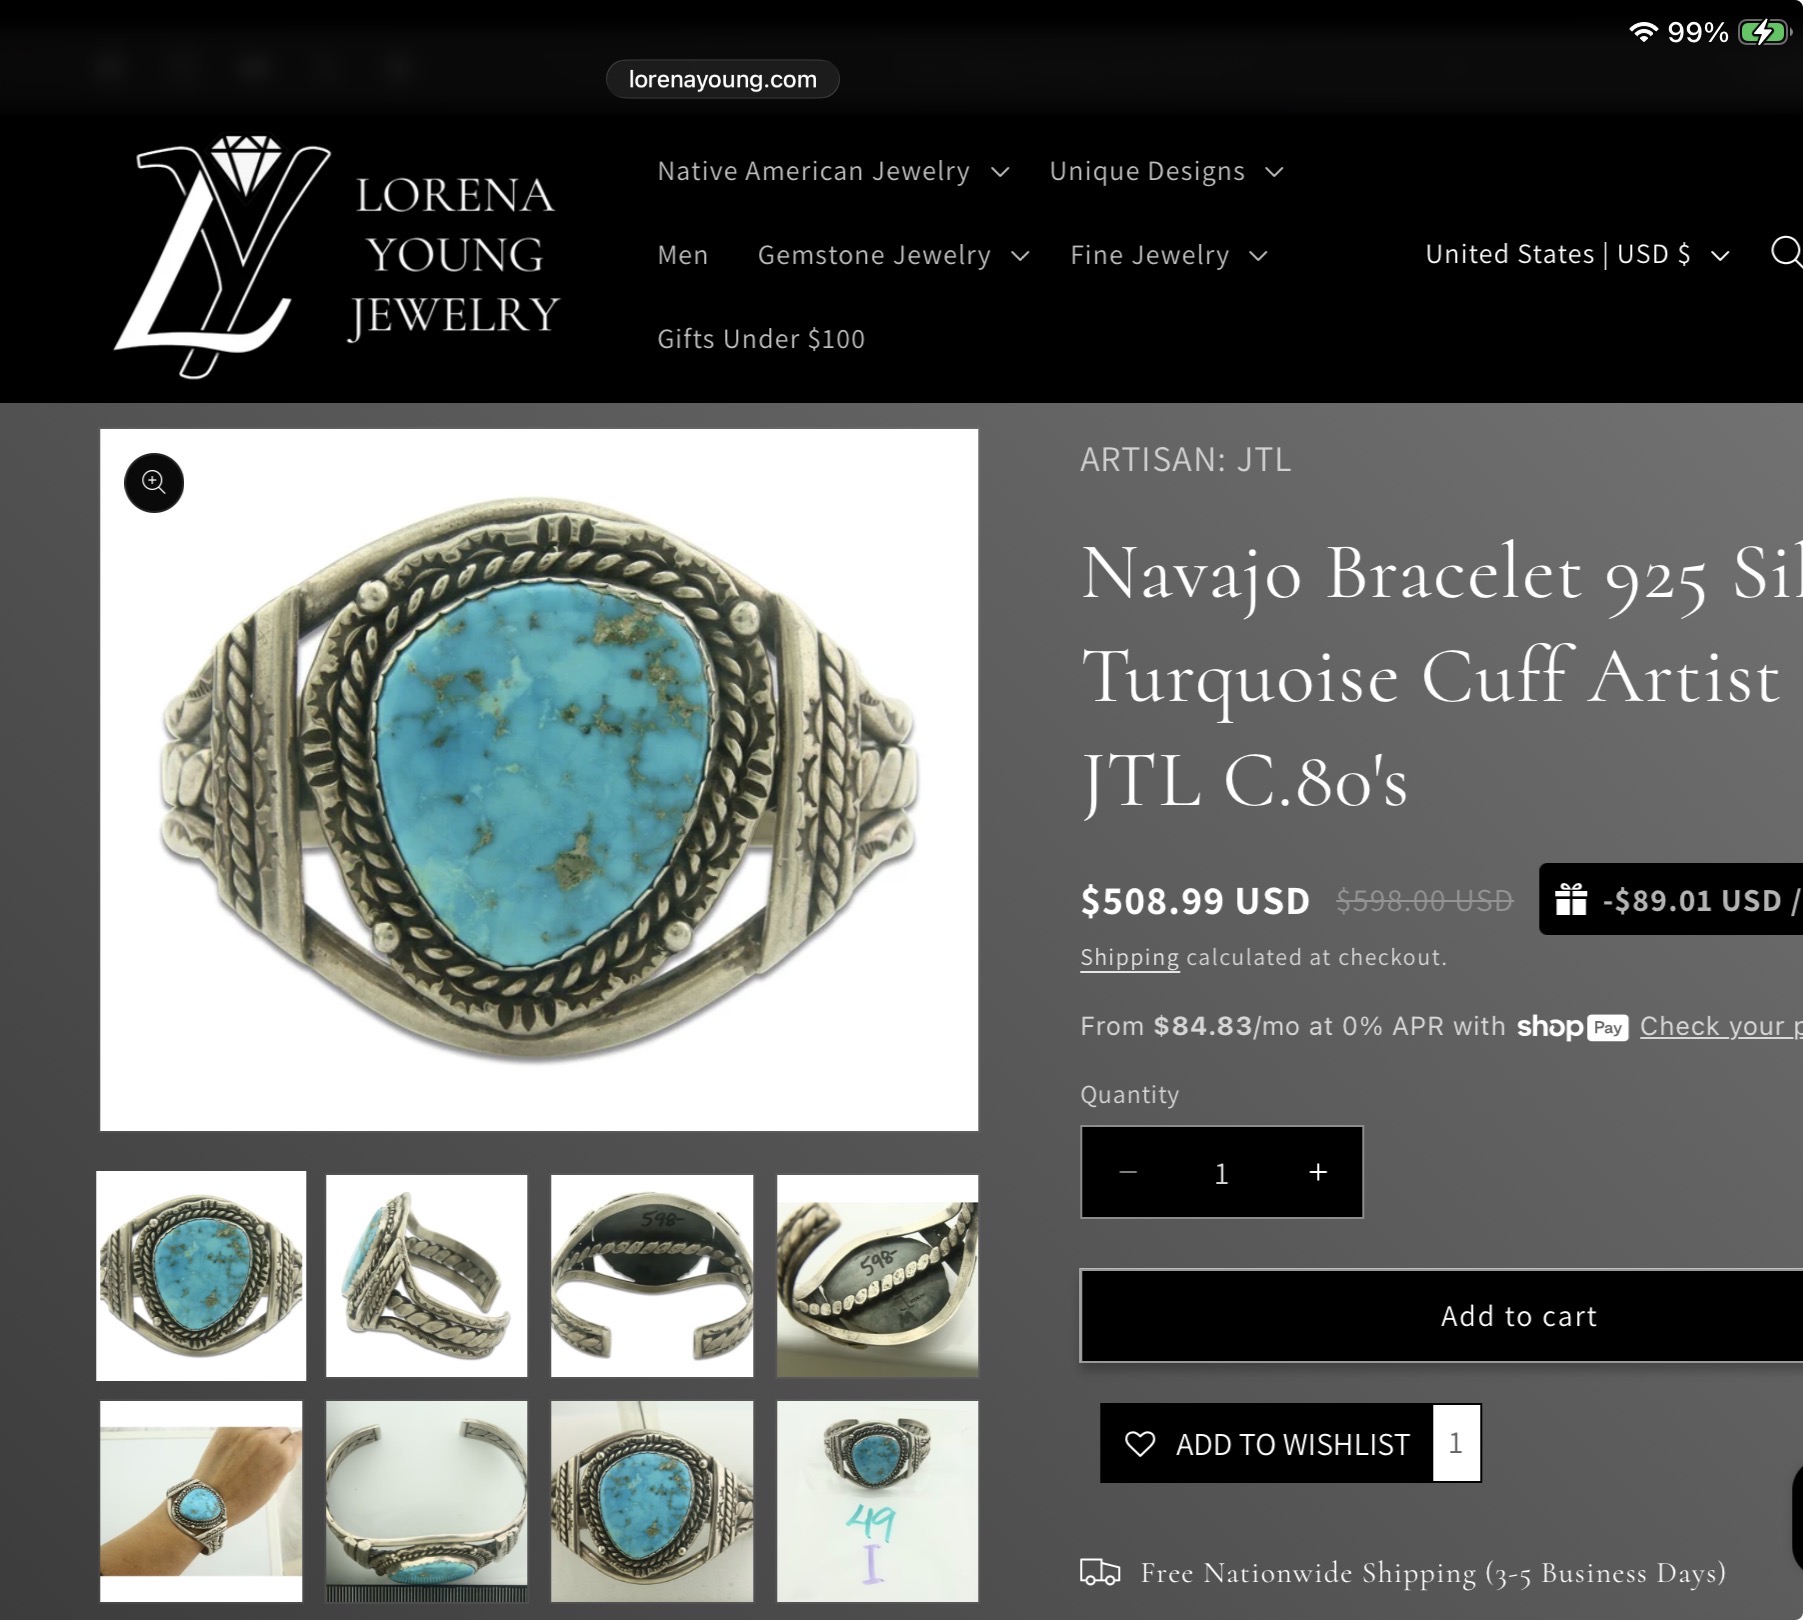Click the heart icon on wishlist button
The image size is (1803, 1620).
[x=1140, y=1443]
